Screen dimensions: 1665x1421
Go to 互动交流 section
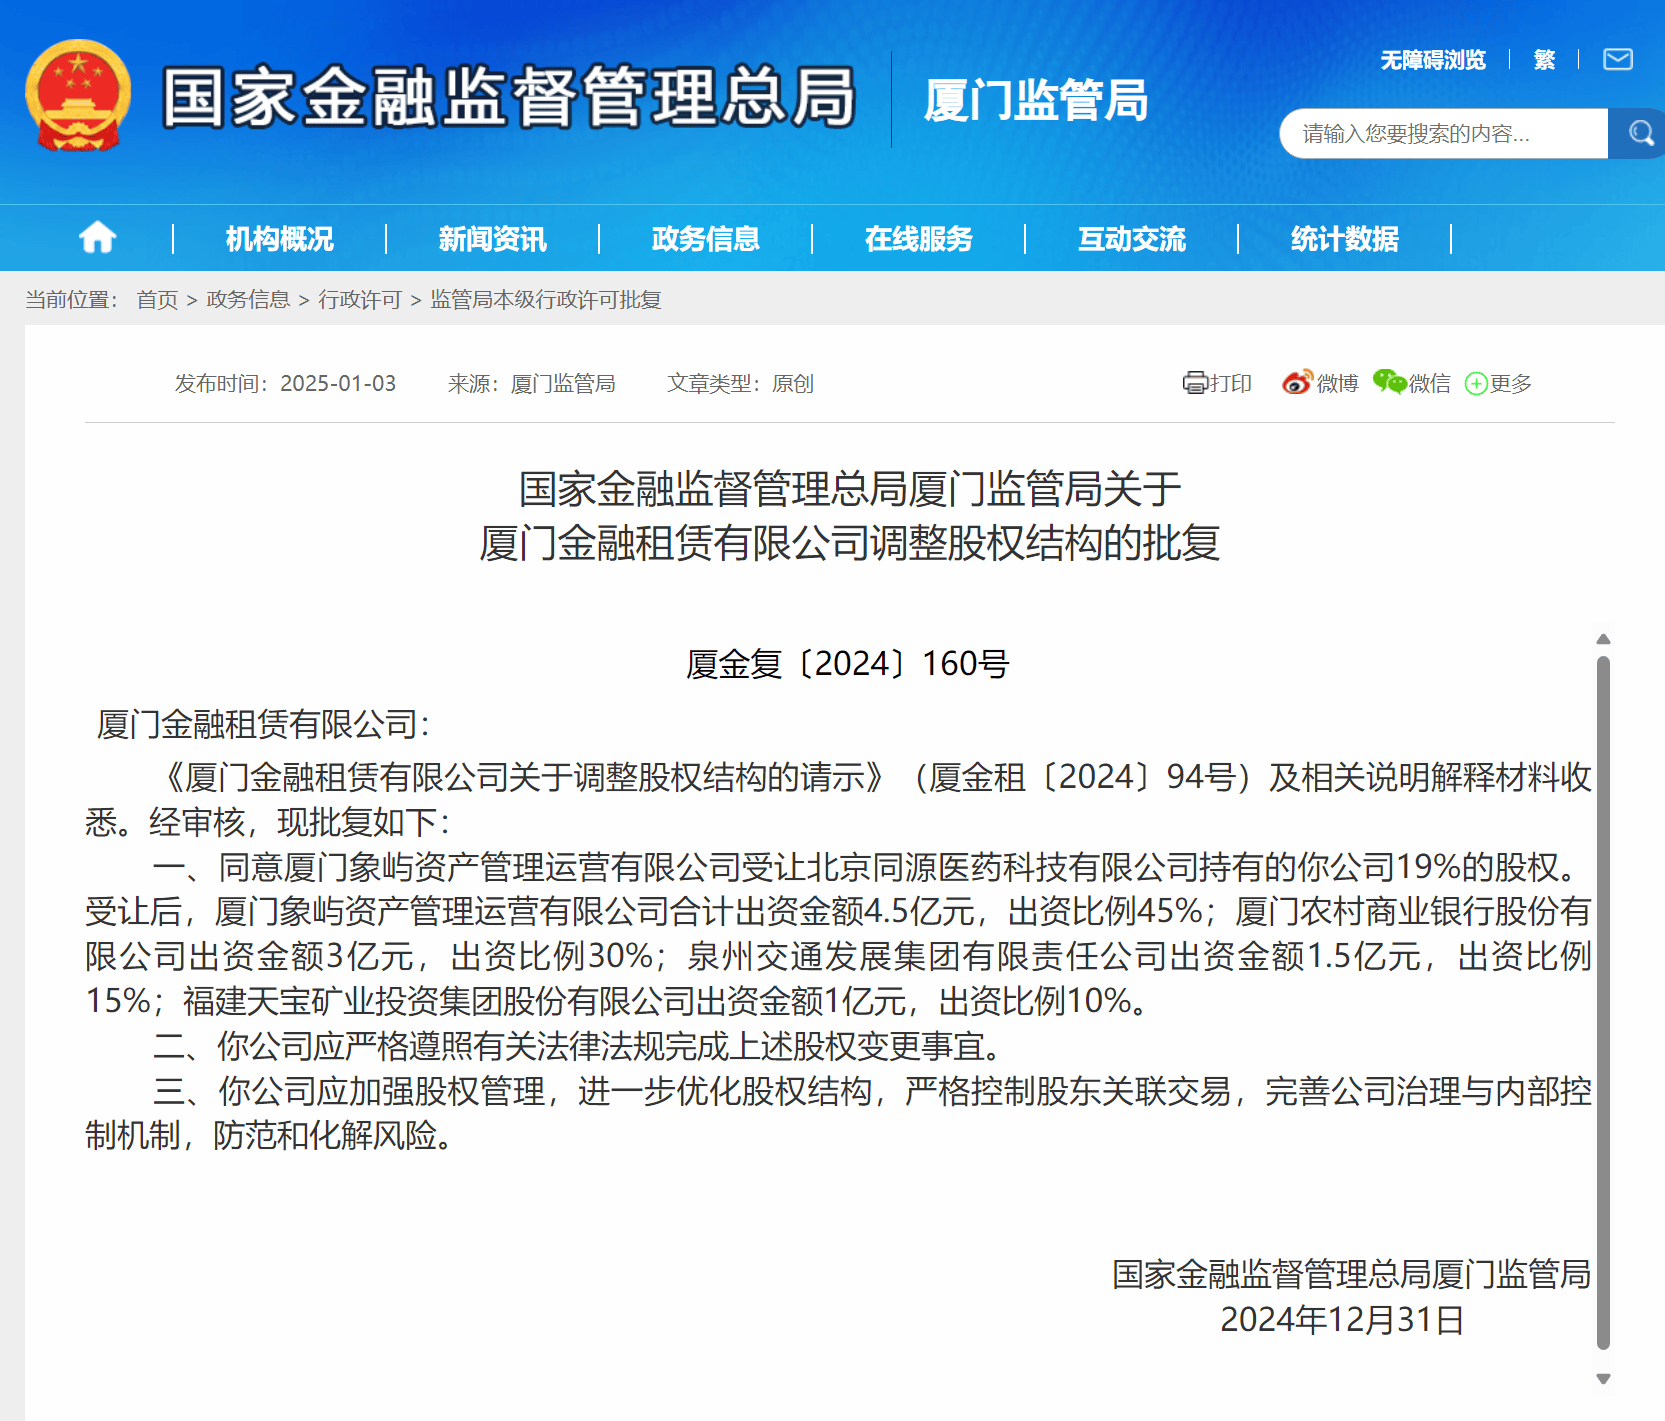click(x=1131, y=239)
